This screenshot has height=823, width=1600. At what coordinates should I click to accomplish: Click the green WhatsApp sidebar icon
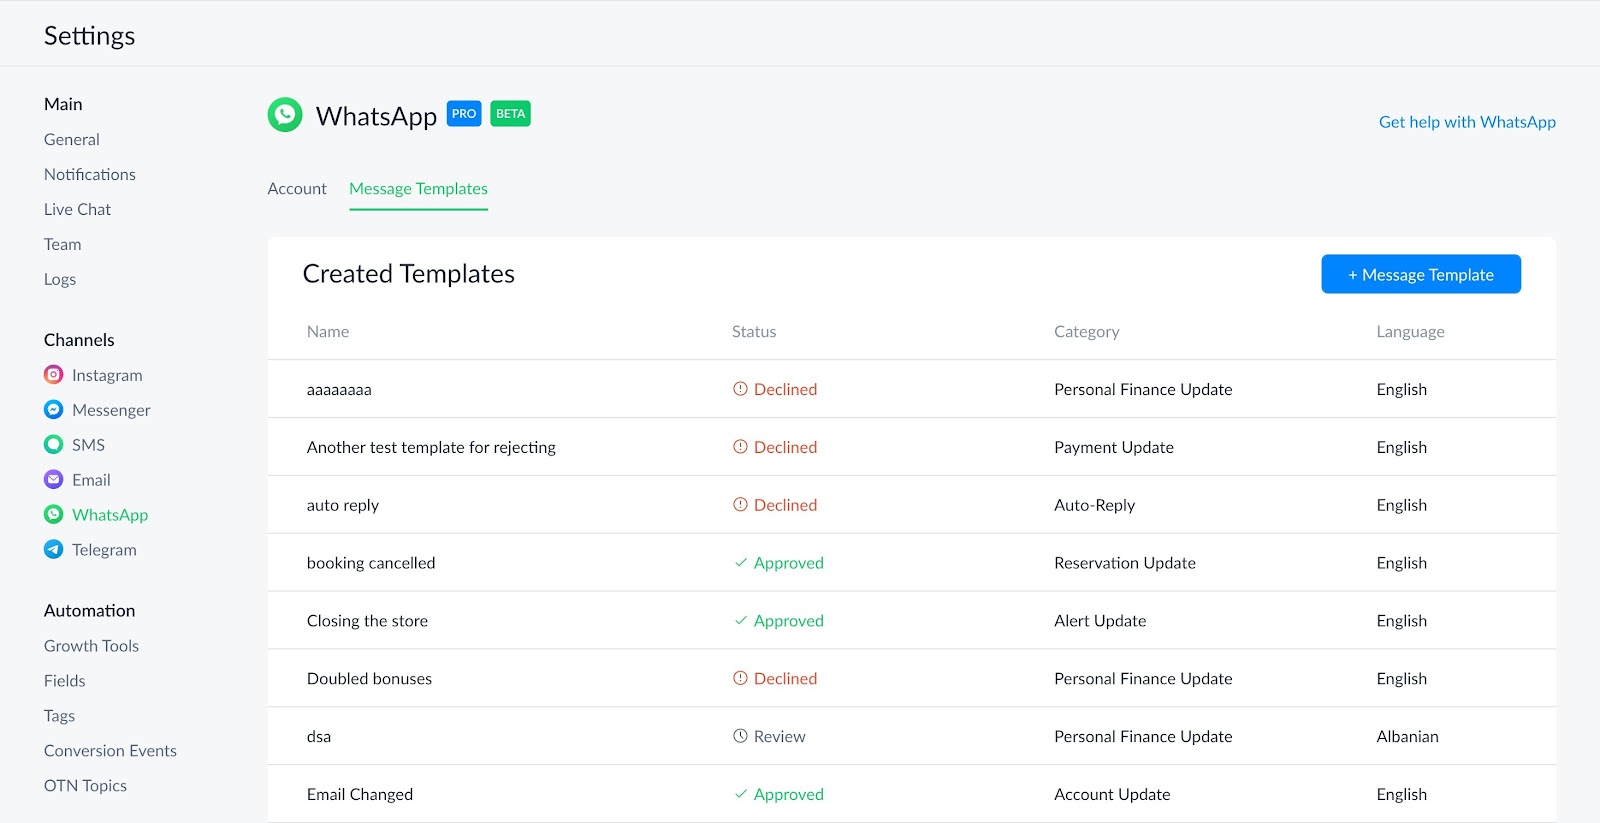tap(54, 515)
